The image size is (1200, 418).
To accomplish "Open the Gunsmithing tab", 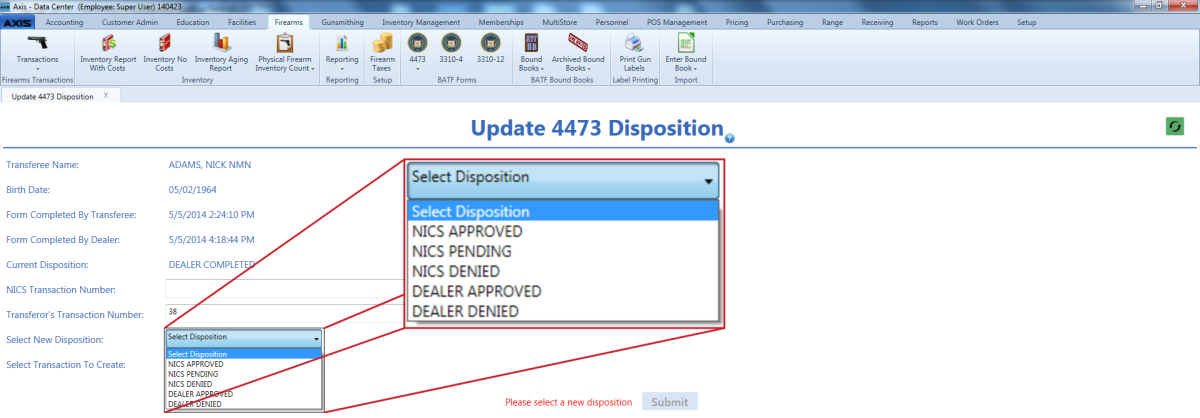I will pyautogui.click(x=343, y=21).
